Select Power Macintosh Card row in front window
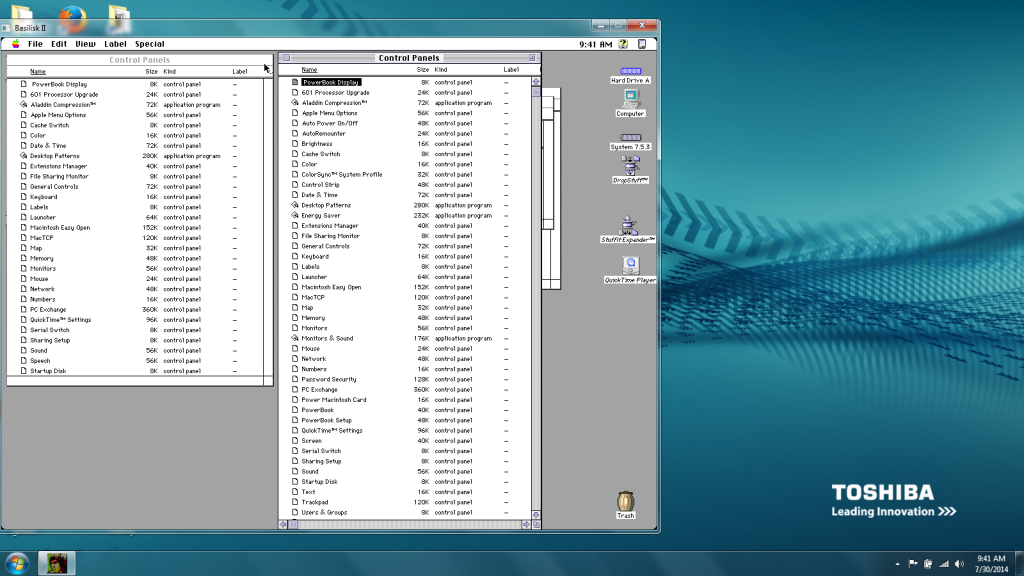 404,400
